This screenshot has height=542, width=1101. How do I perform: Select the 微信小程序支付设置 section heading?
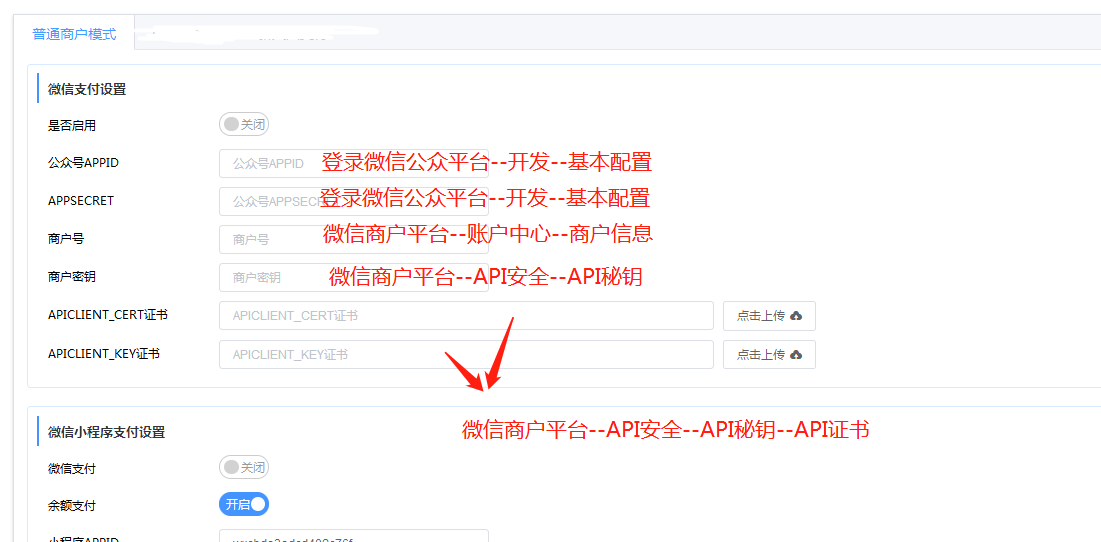(x=107, y=432)
